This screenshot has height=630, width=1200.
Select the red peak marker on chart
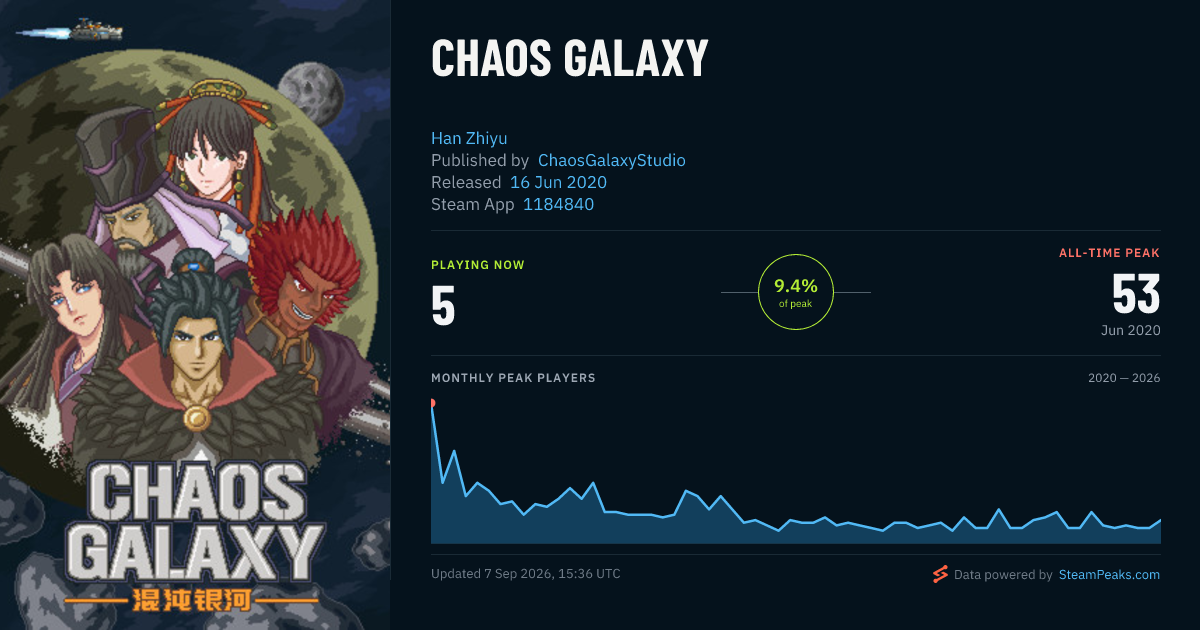pyautogui.click(x=432, y=403)
